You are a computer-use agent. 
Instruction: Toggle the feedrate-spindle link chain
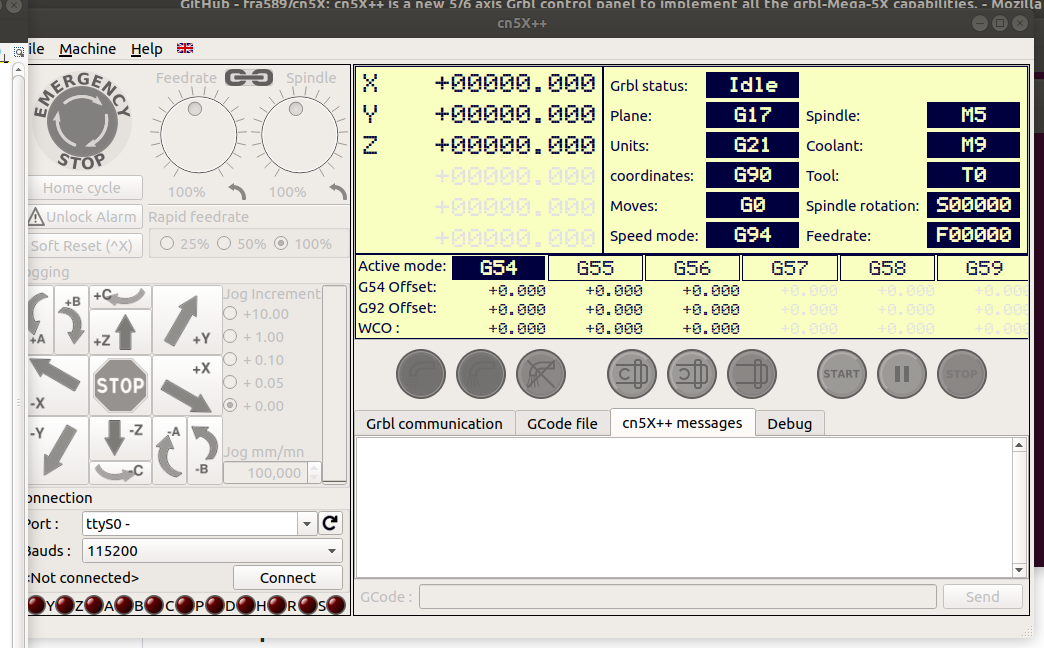click(x=249, y=77)
